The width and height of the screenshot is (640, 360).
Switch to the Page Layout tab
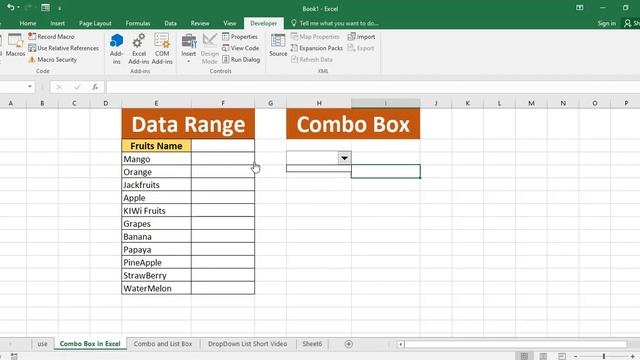(95, 23)
